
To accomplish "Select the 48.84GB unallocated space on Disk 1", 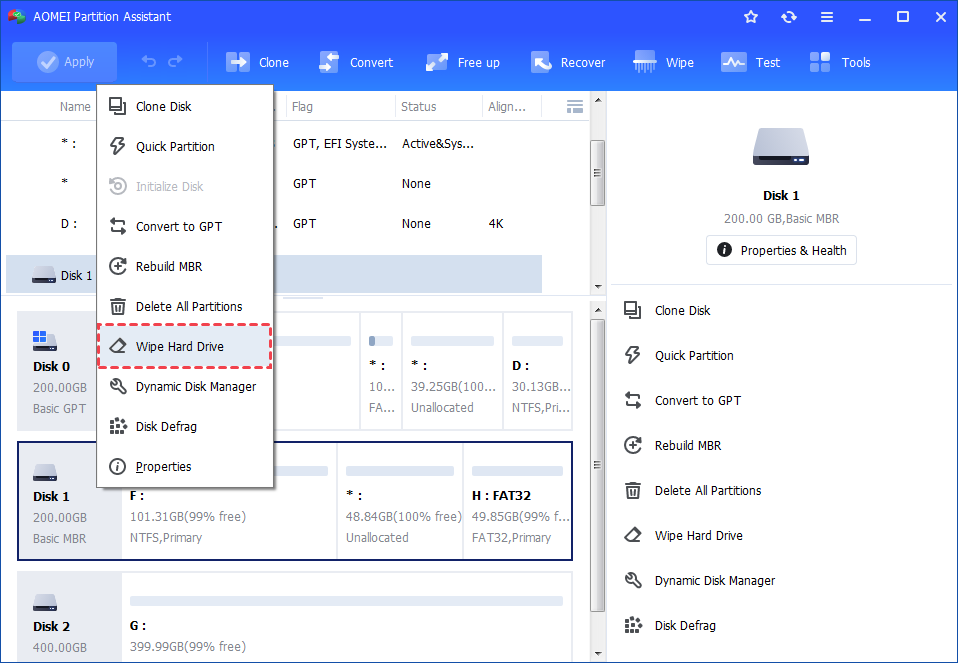I will pos(400,501).
